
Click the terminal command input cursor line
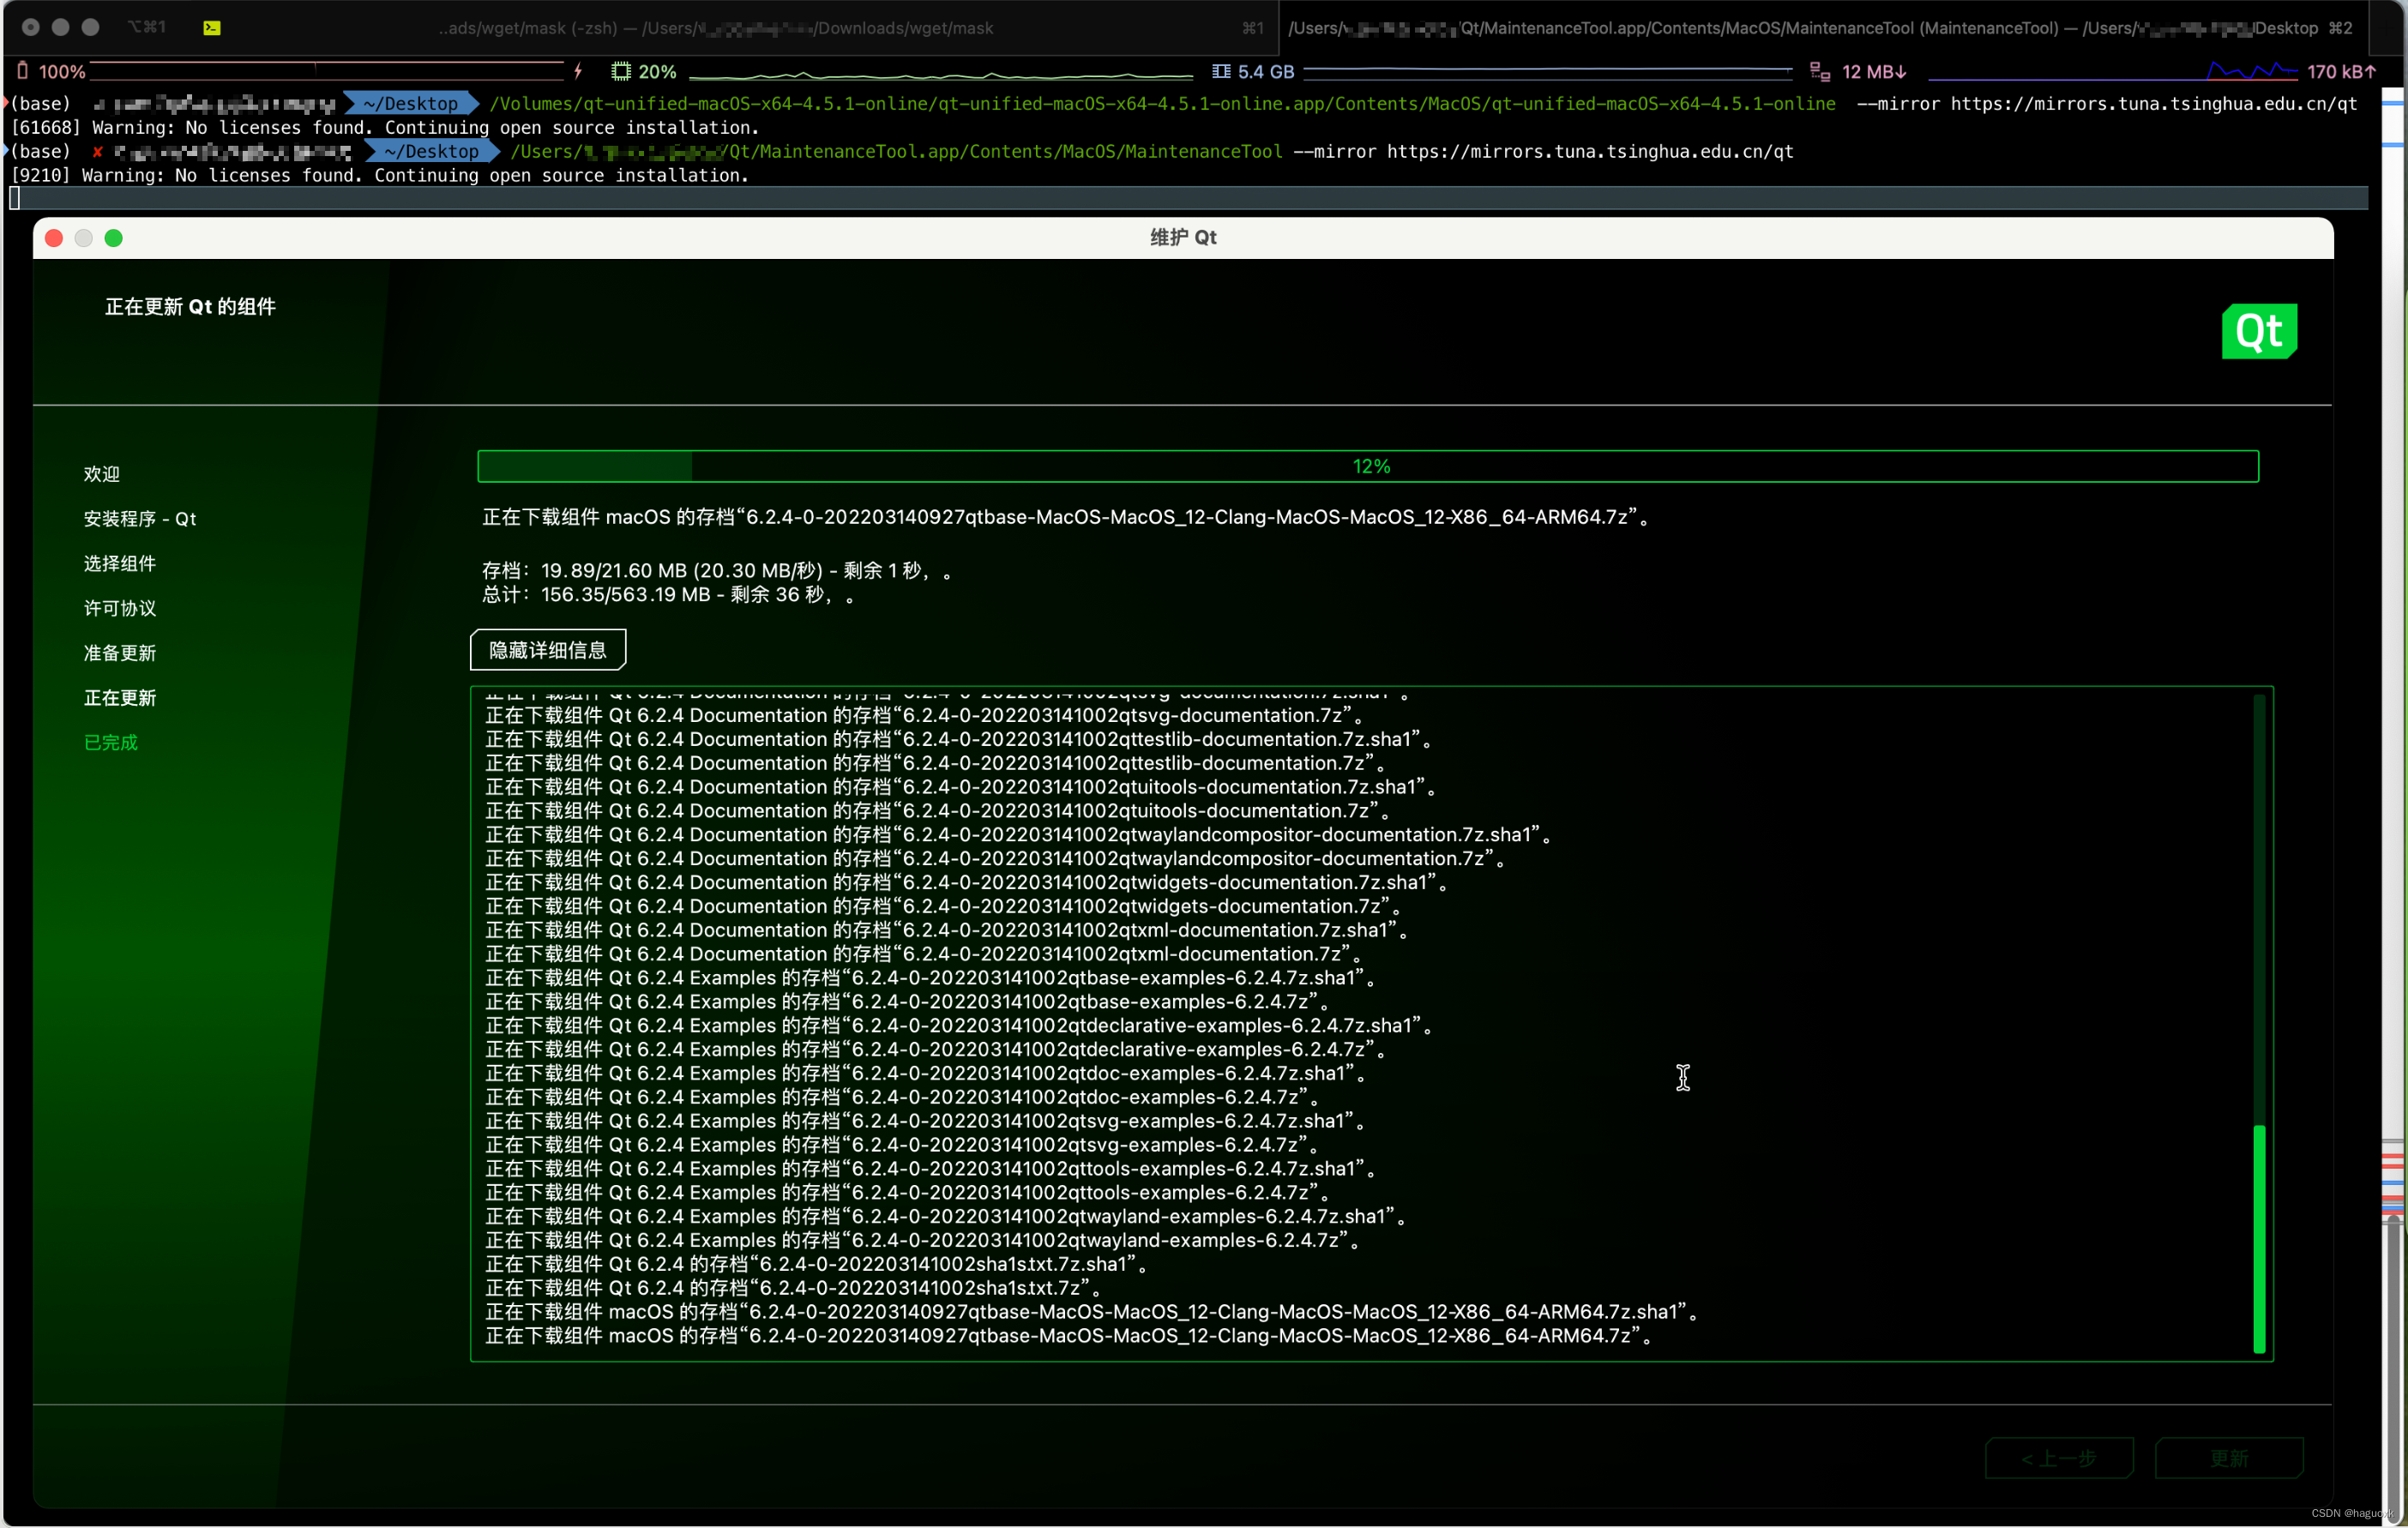click(1188, 198)
